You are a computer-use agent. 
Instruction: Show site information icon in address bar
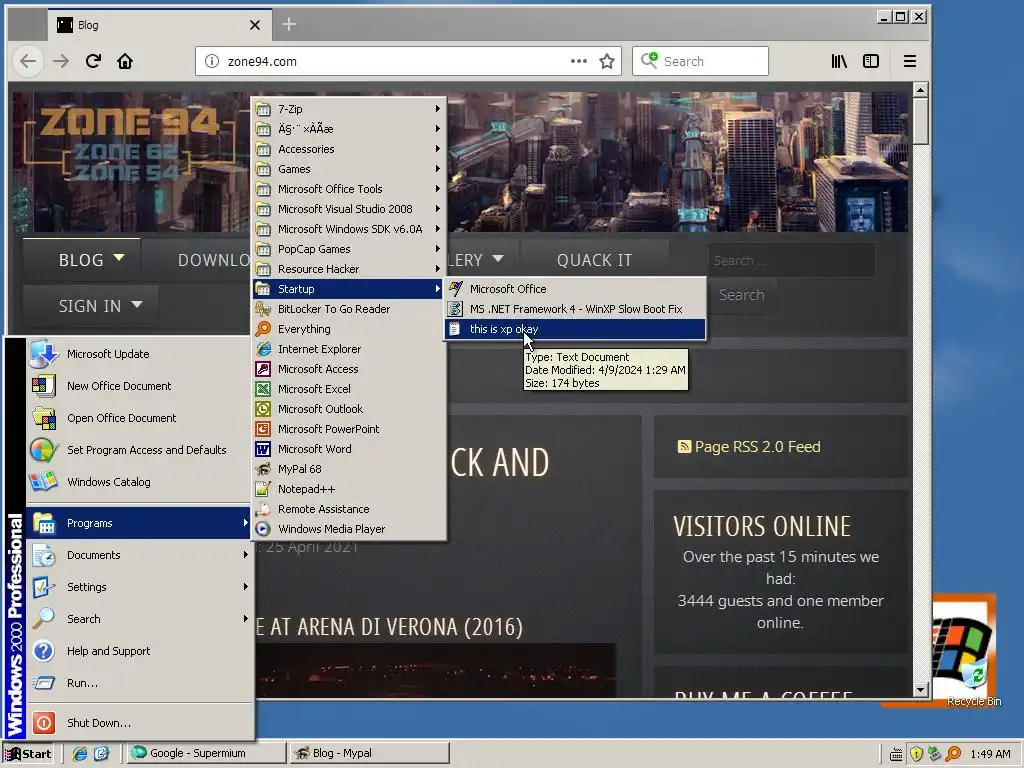click(212, 61)
